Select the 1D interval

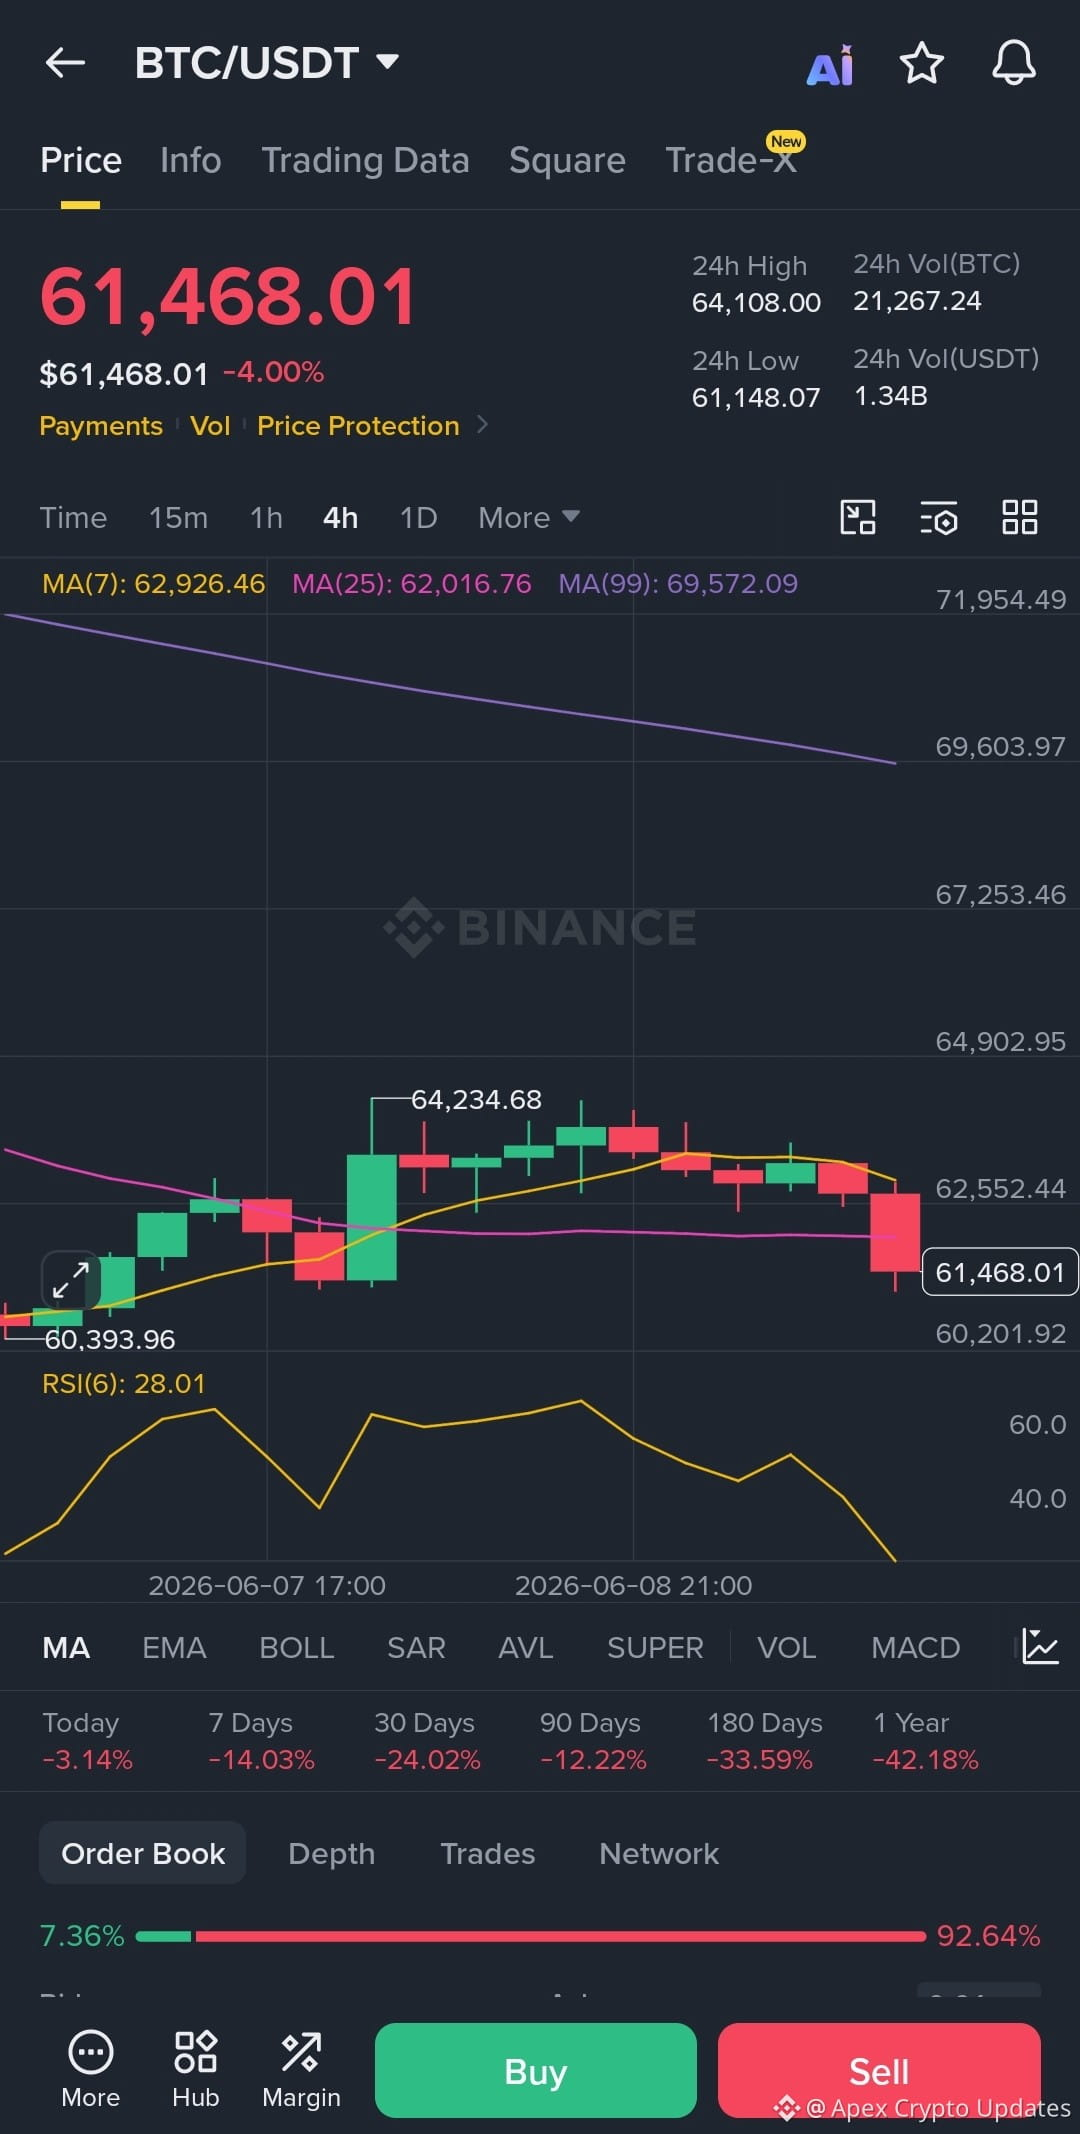pyautogui.click(x=418, y=517)
